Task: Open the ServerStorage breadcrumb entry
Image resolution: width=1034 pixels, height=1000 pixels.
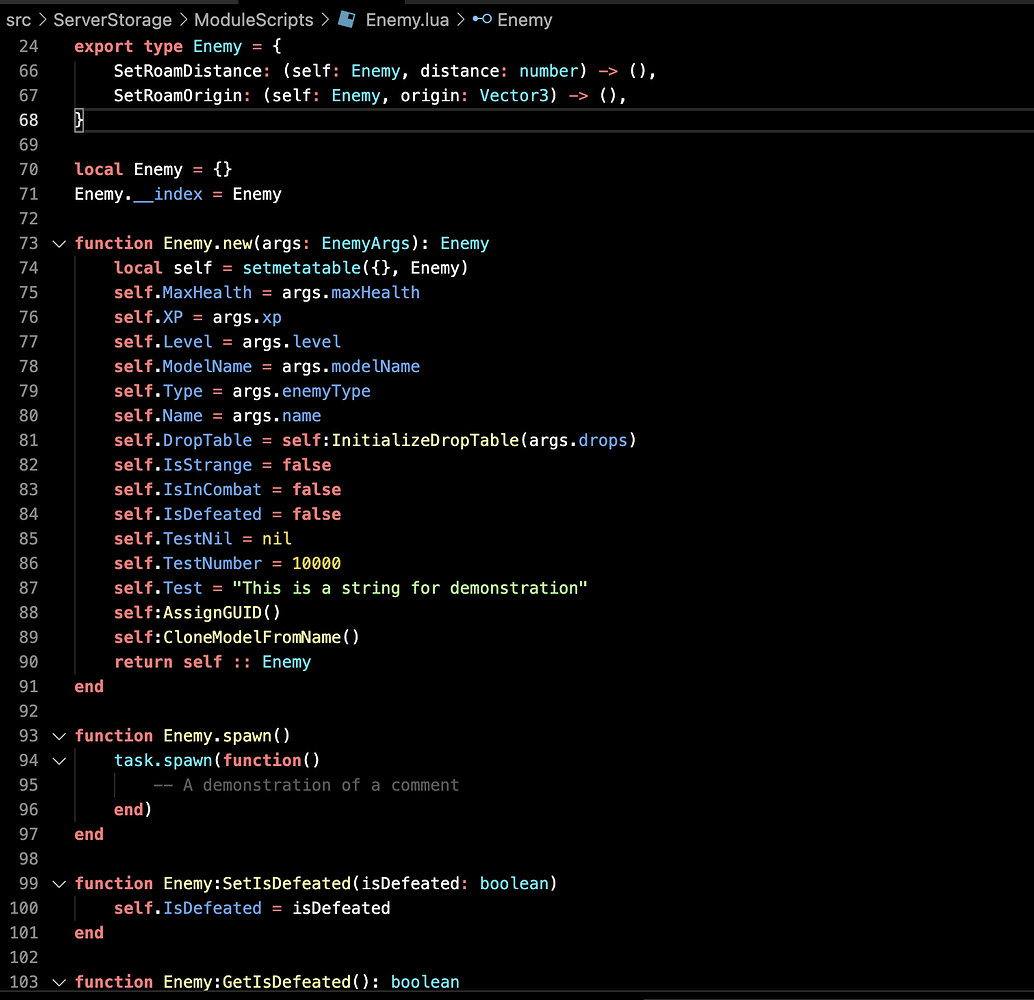Action: coord(112,19)
